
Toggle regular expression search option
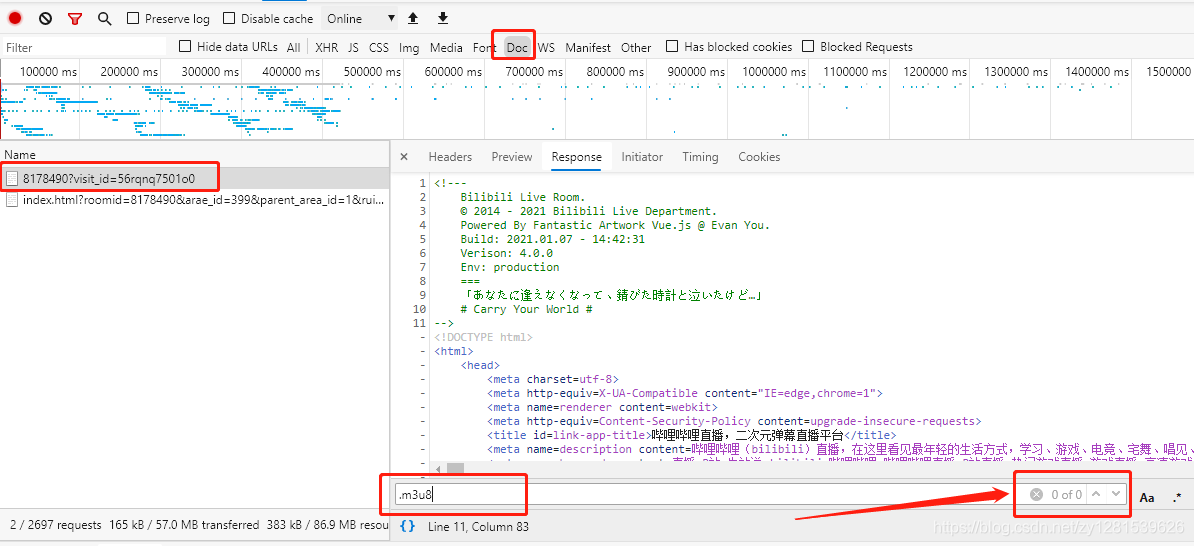click(1177, 497)
